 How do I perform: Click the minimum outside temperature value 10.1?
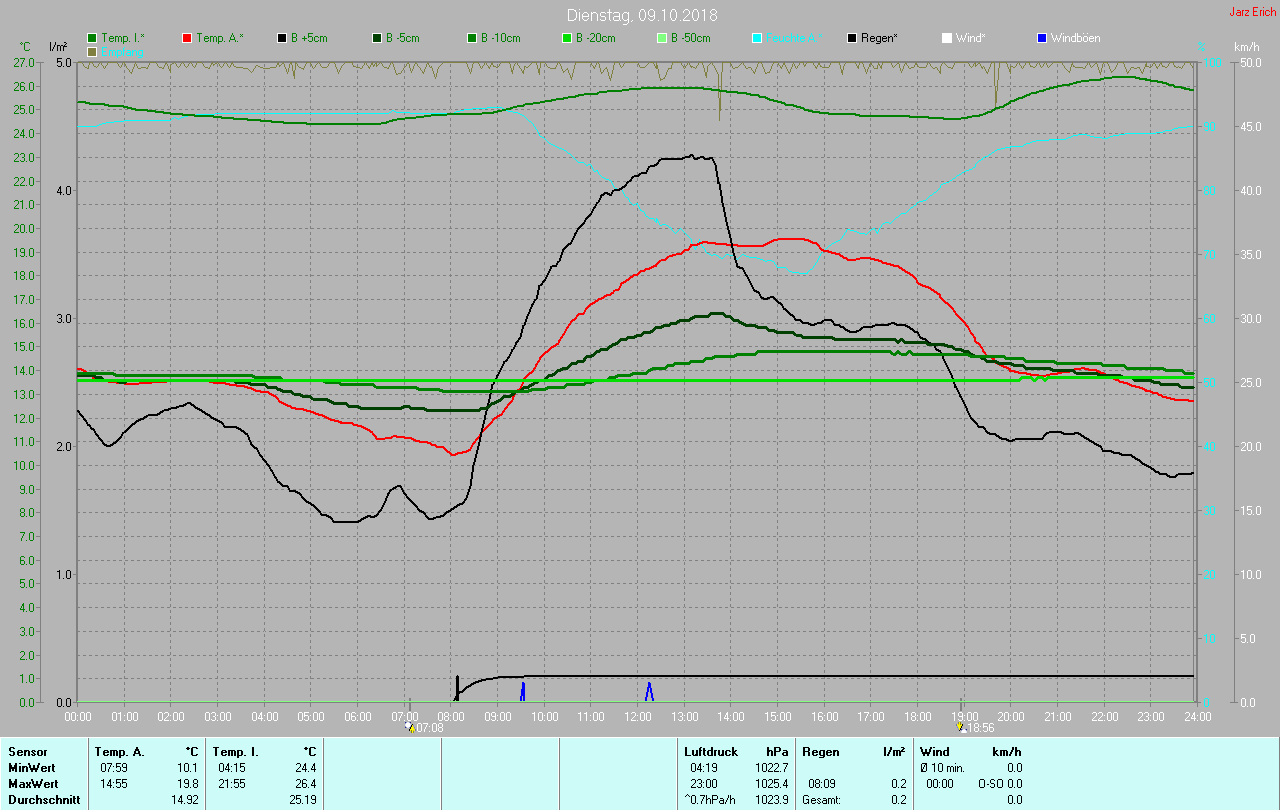[x=189, y=767]
